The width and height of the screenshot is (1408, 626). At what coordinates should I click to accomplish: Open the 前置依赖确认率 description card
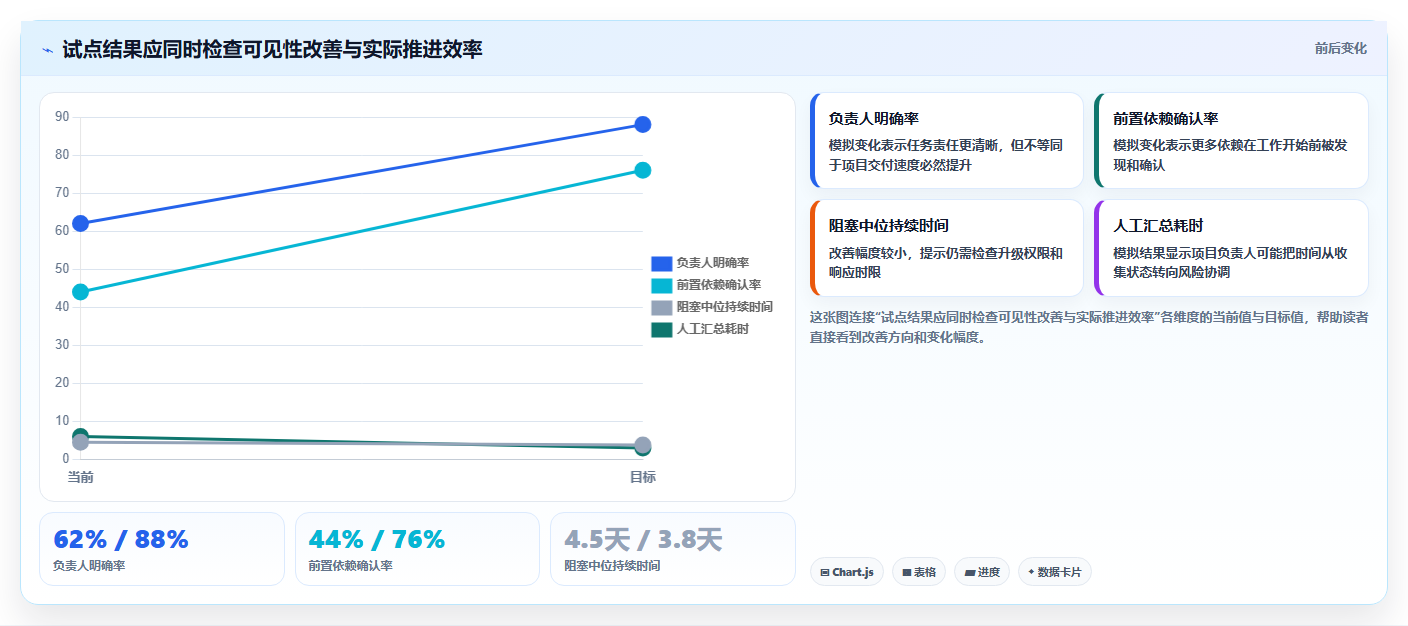coord(1231,141)
